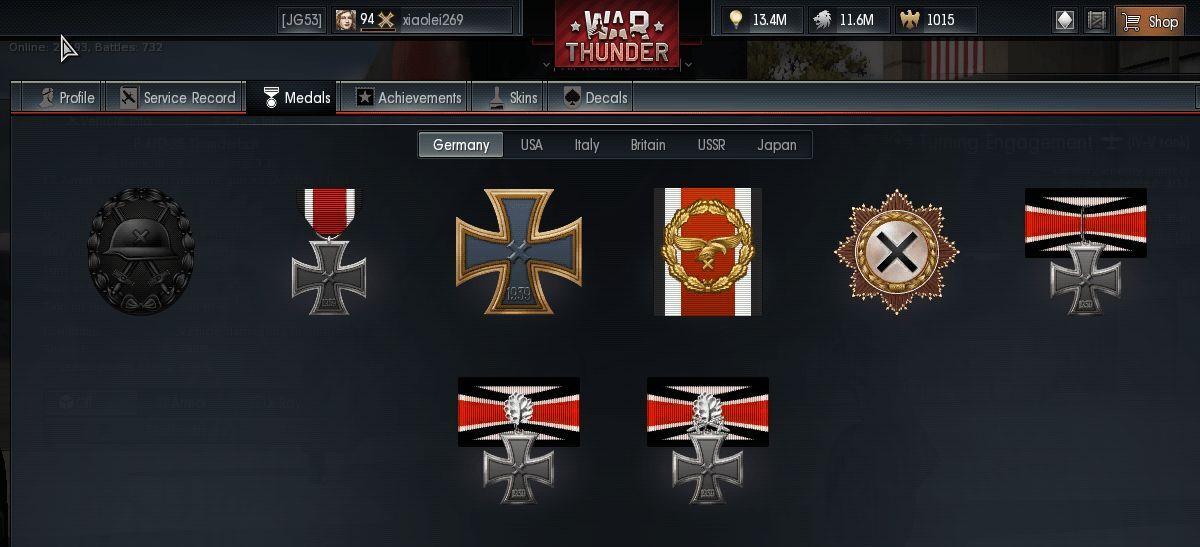Select Italy nation filter

tap(587, 145)
